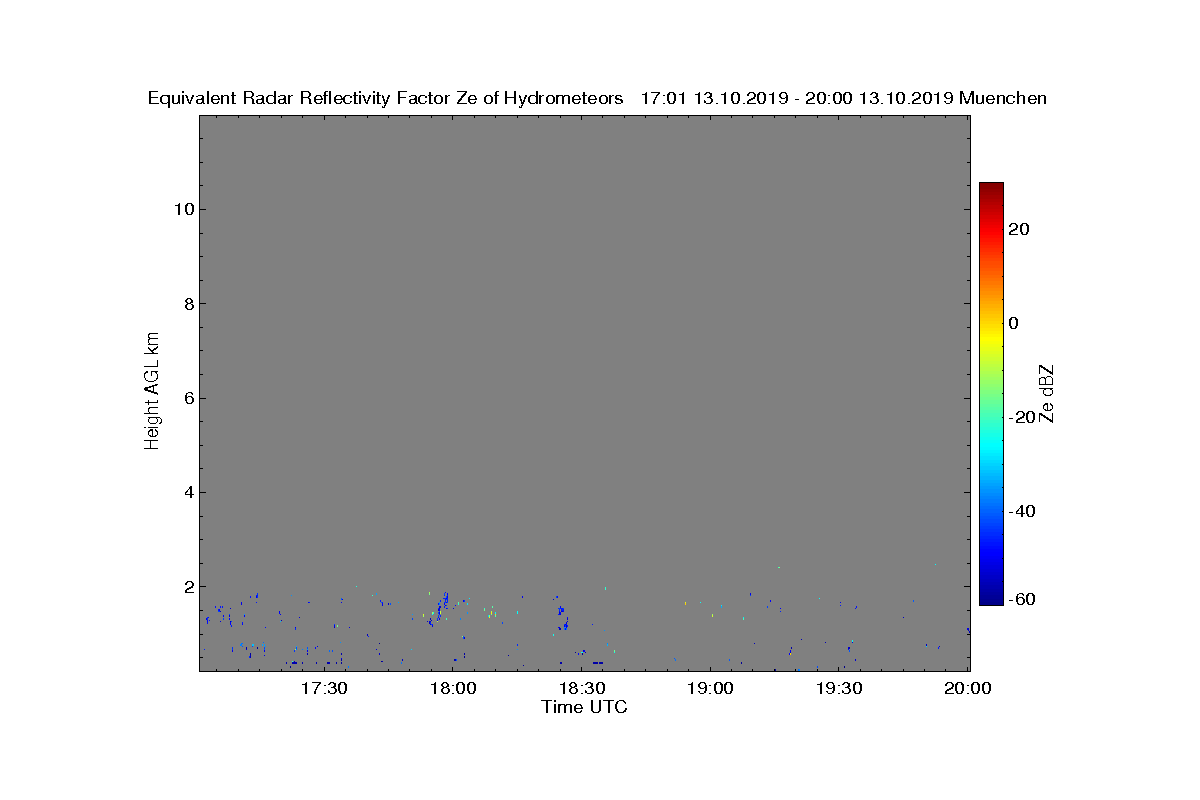Click the 20:00 time axis label
The height and width of the screenshot is (800, 1200).
pyautogui.click(x=968, y=688)
